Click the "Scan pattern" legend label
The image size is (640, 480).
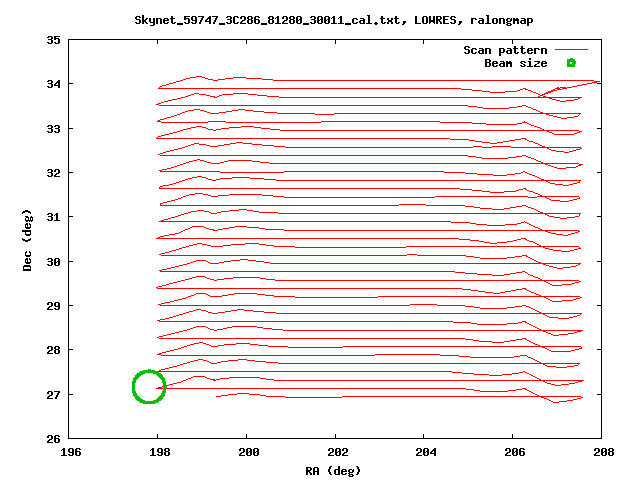(x=505, y=50)
